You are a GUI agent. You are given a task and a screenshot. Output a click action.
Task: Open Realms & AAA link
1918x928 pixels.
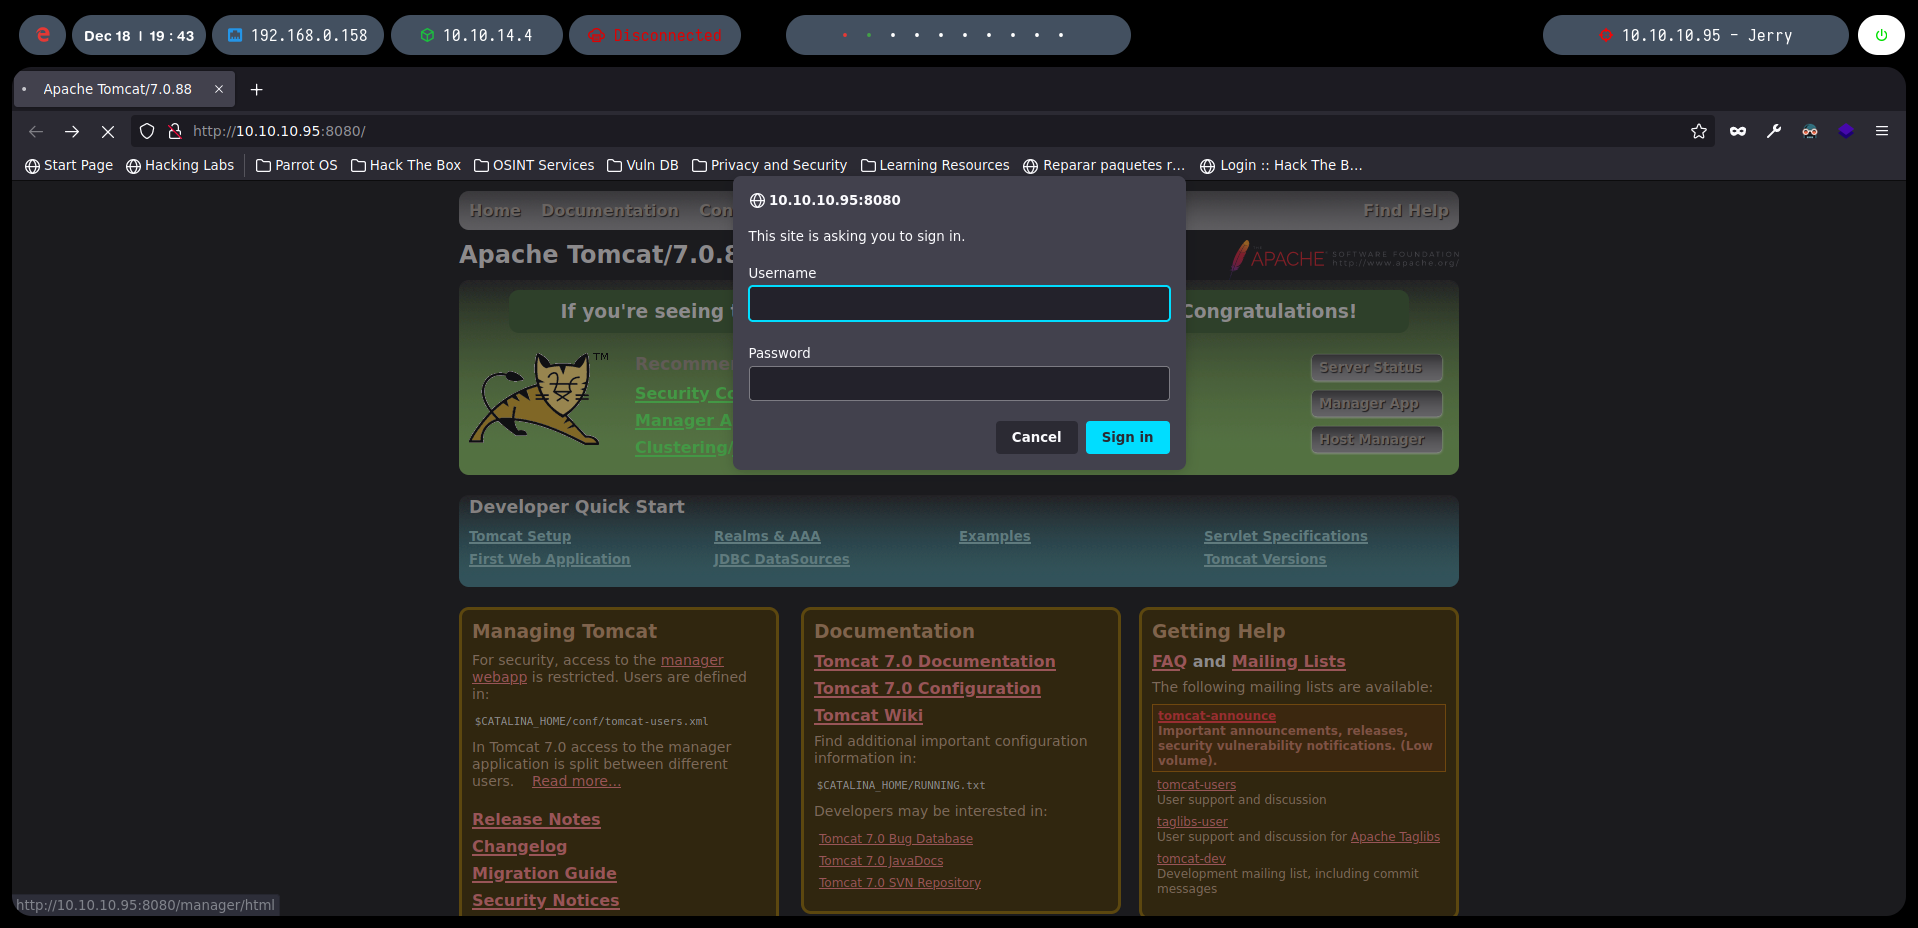pos(767,537)
